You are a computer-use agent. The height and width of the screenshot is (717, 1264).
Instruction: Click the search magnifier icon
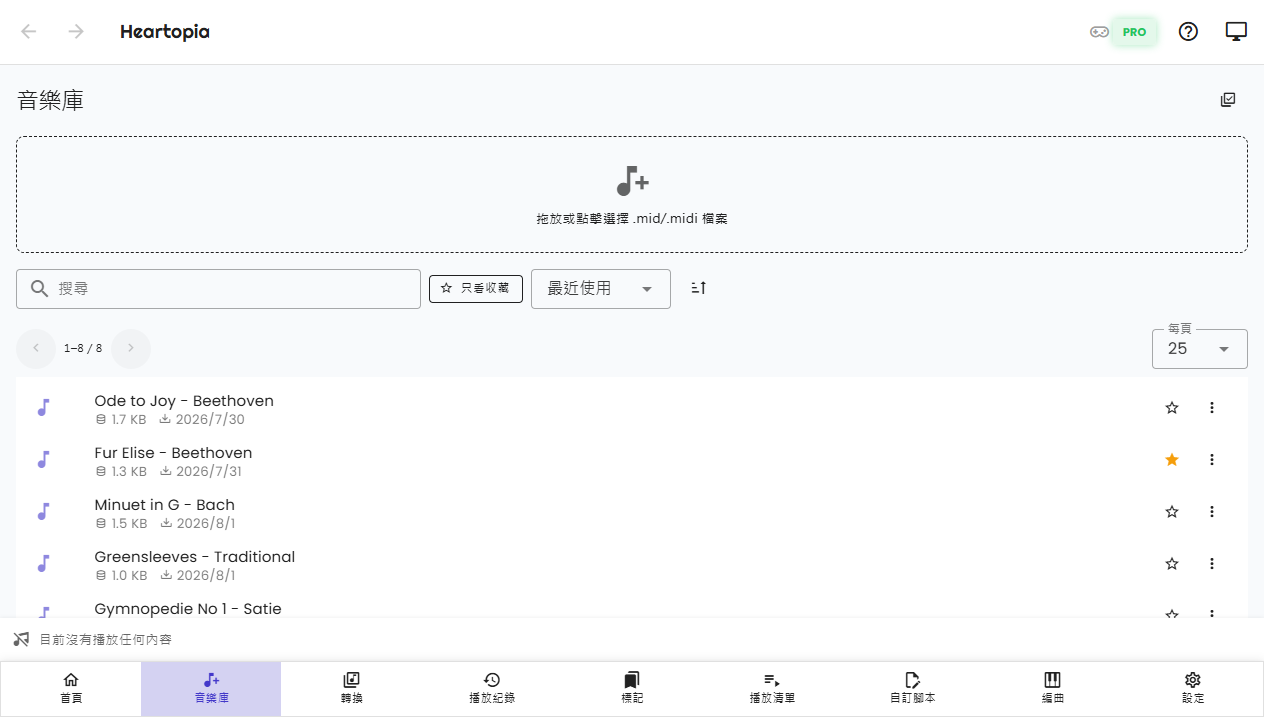(40, 288)
